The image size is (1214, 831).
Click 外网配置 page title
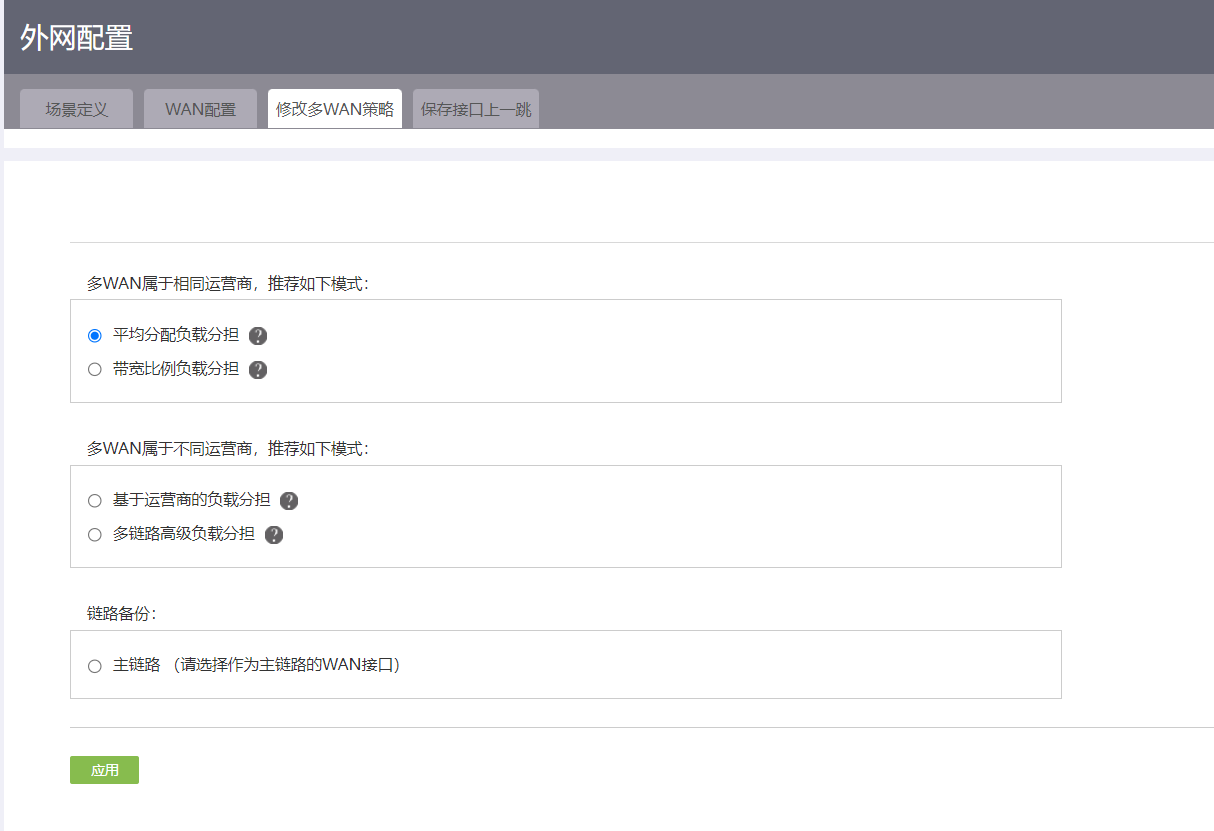tap(76, 38)
